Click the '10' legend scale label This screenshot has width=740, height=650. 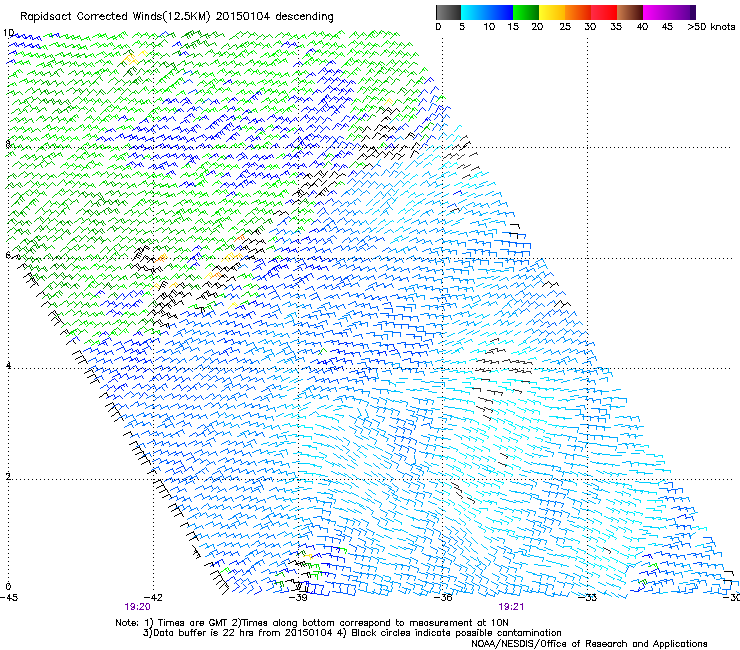pyautogui.click(x=489, y=27)
